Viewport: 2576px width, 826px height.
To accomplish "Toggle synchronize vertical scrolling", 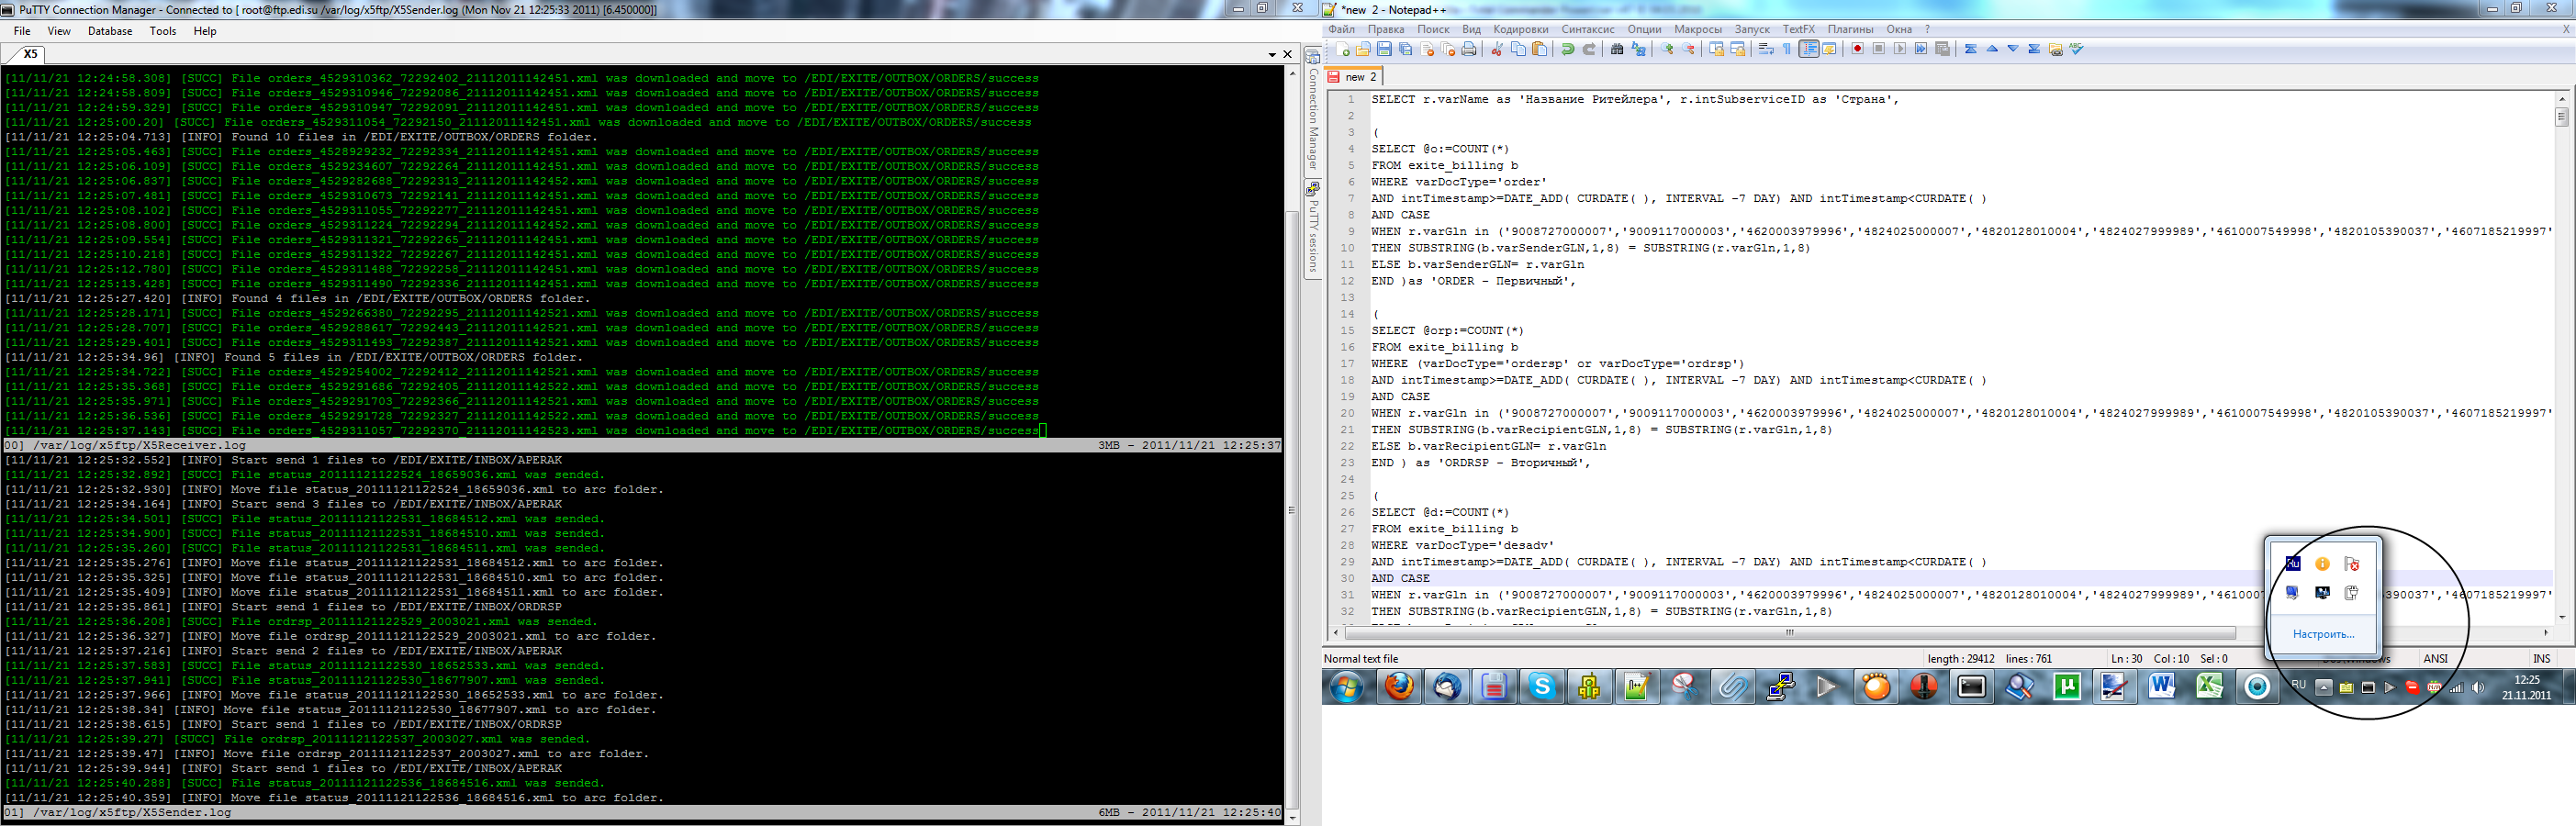I will pos(1716,49).
